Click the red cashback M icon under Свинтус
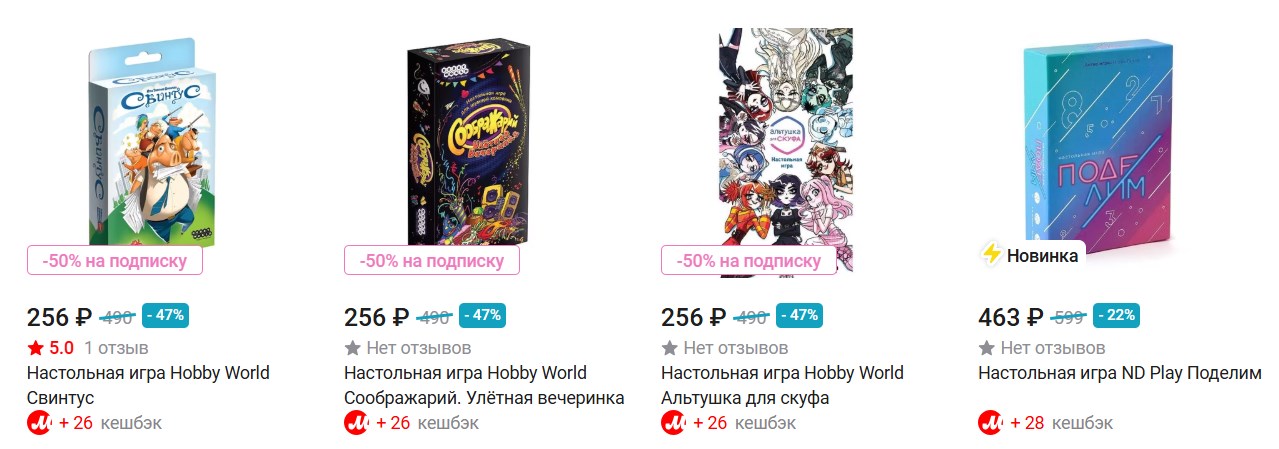Screen dimensions: 1279x449 (x=39, y=423)
